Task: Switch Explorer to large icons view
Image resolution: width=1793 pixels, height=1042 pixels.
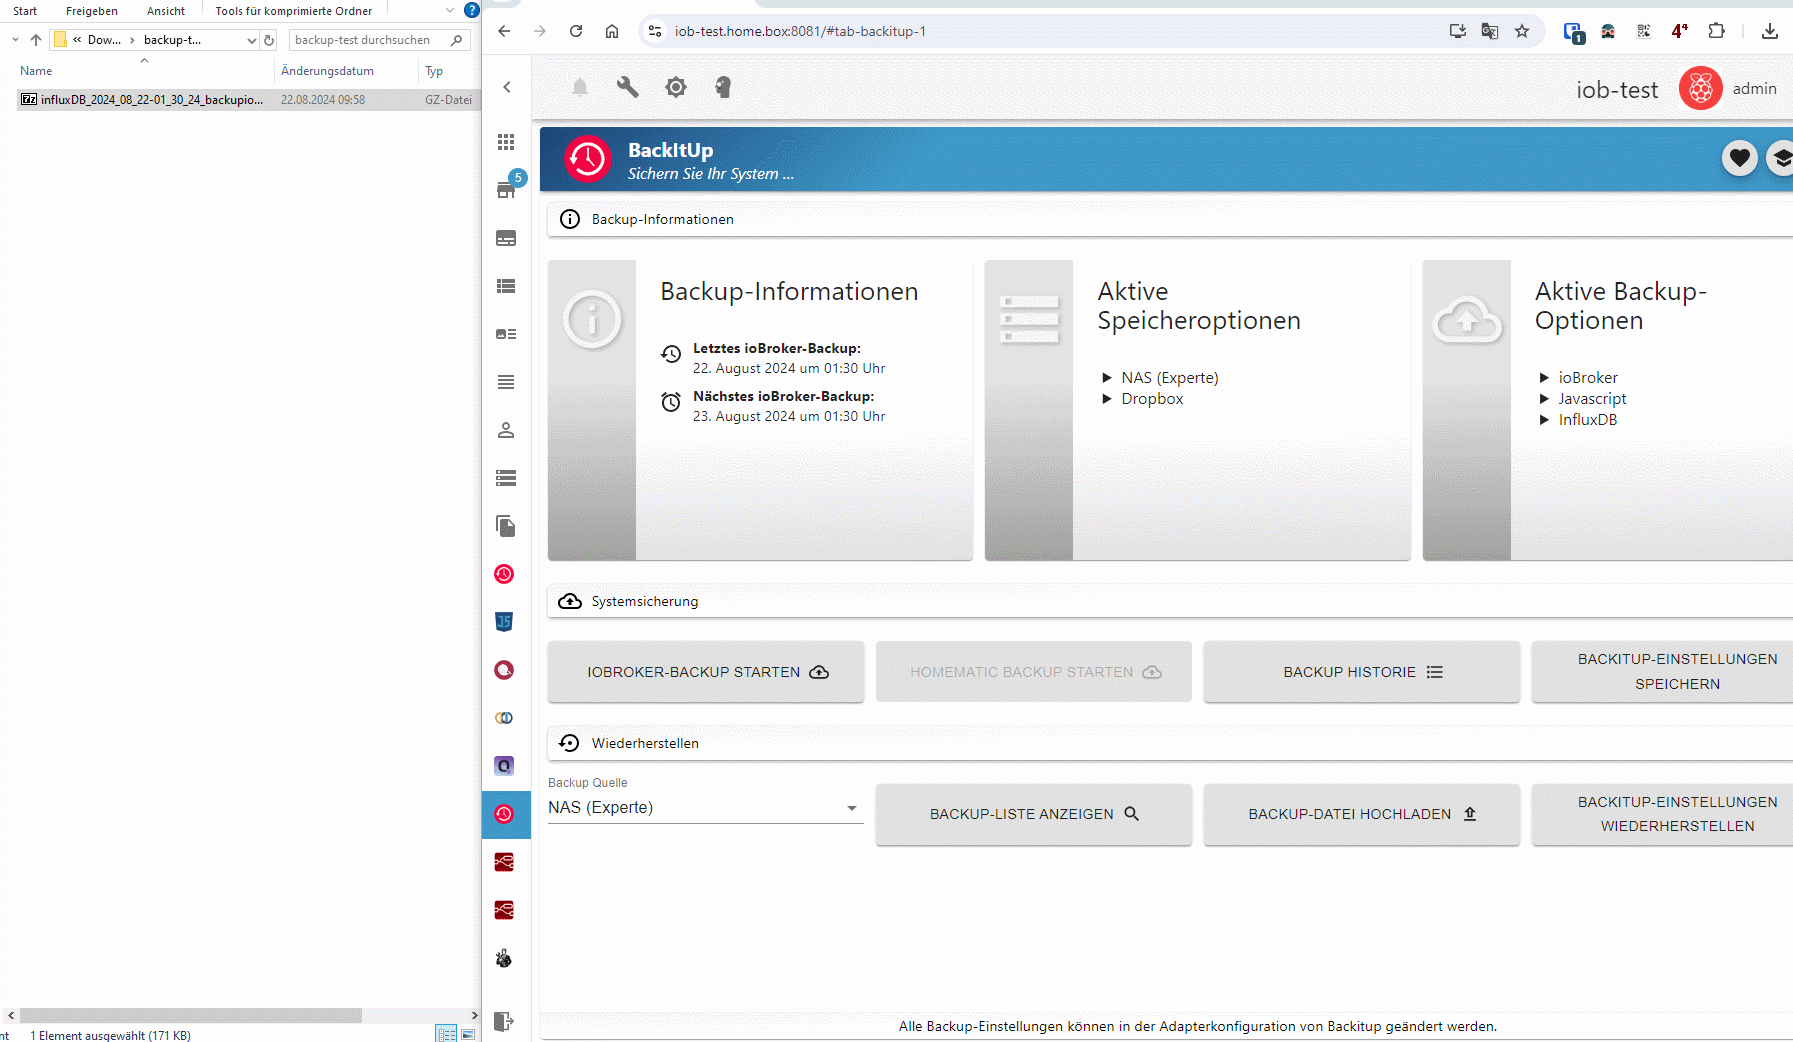Action: 468,1034
